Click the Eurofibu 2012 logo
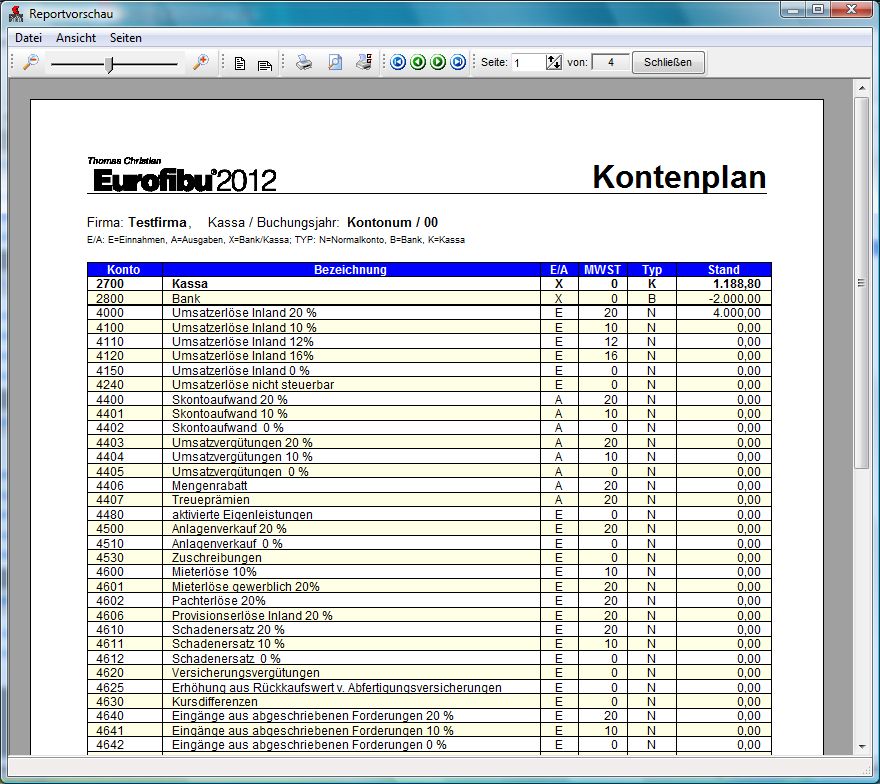 click(183, 175)
